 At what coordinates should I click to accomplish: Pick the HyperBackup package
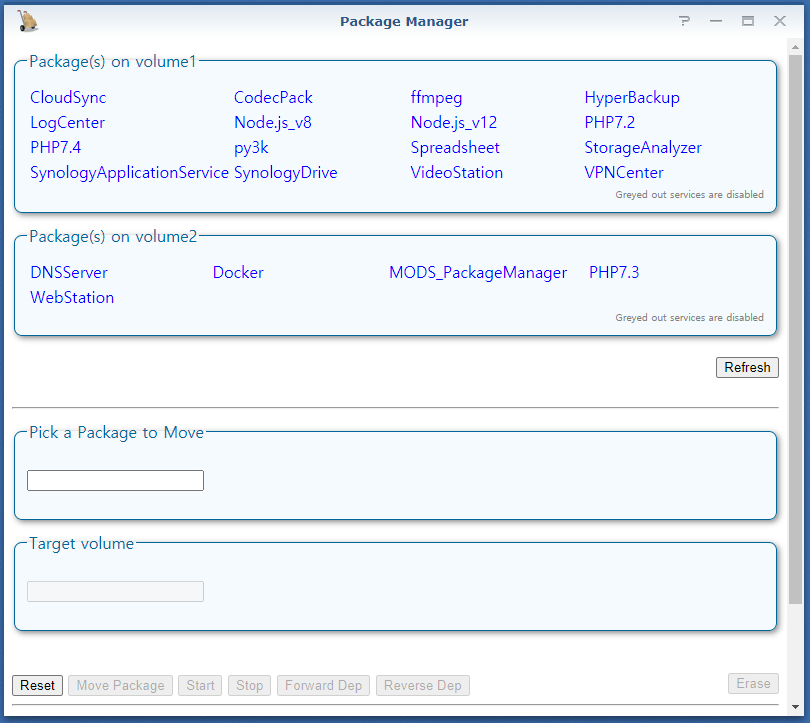pyautogui.click(x=632, y=98)
